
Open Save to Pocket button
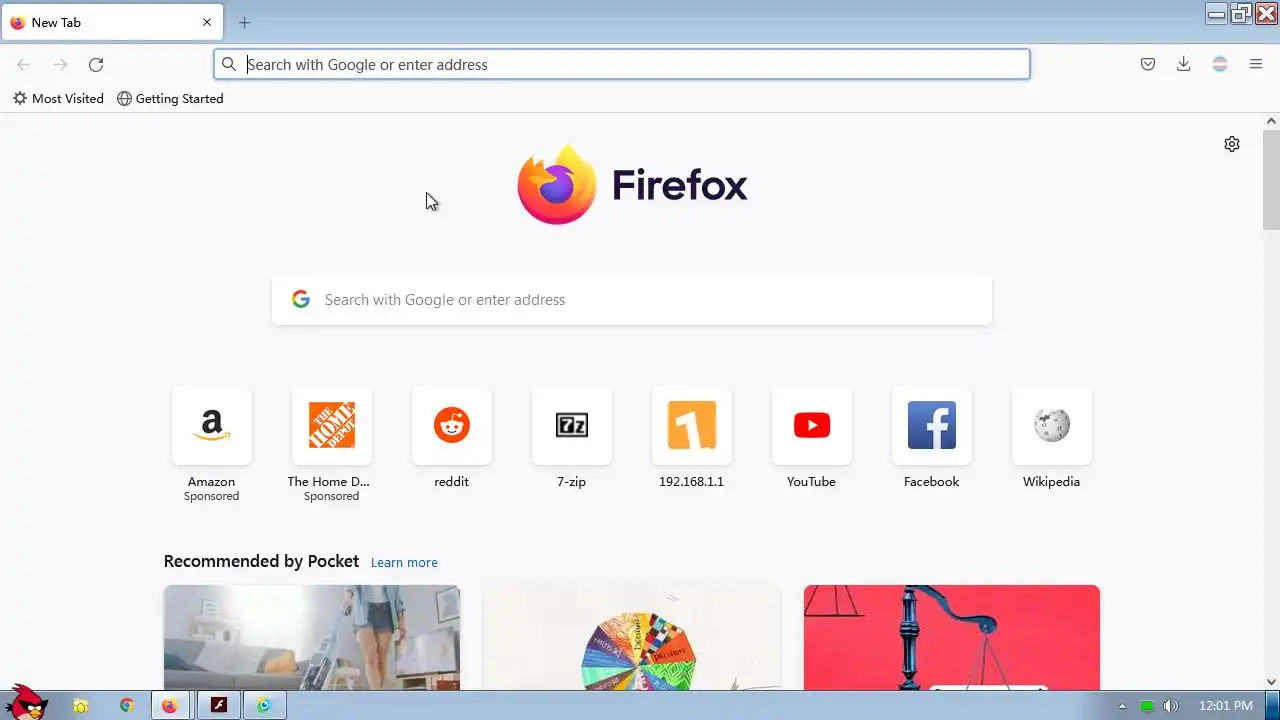[x=1148, y=64]
